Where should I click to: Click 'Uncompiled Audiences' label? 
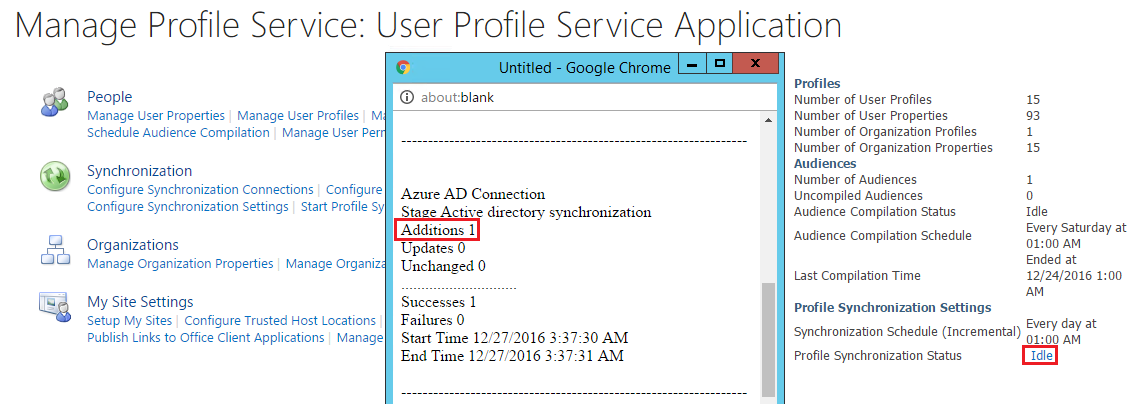coord(858,196)
